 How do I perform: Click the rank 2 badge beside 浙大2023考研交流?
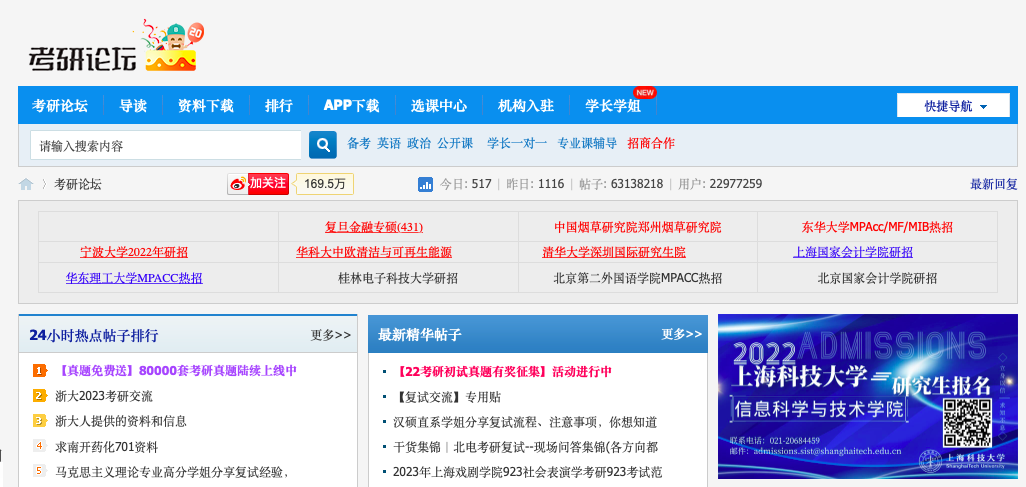coord(39,396)
